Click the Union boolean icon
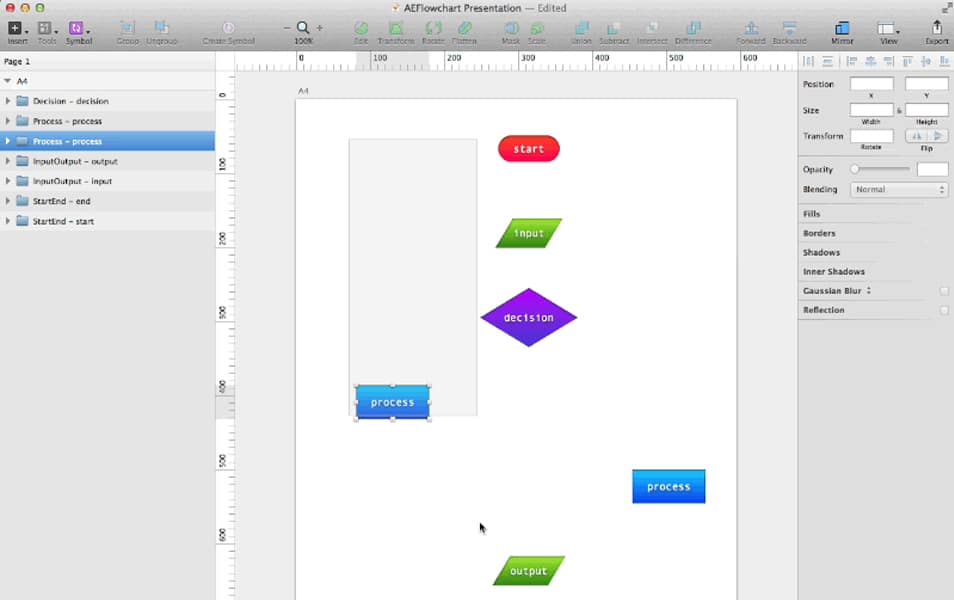 click(x=580, y=29)
